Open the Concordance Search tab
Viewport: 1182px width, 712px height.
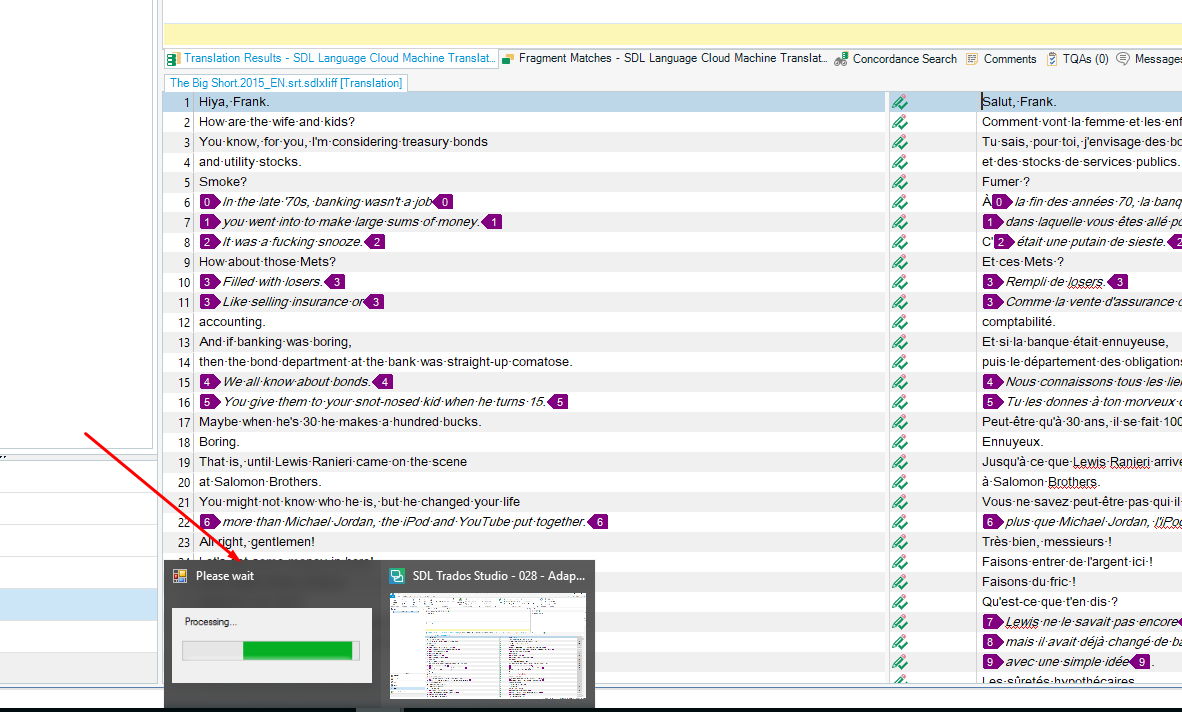tap(896, 59)
